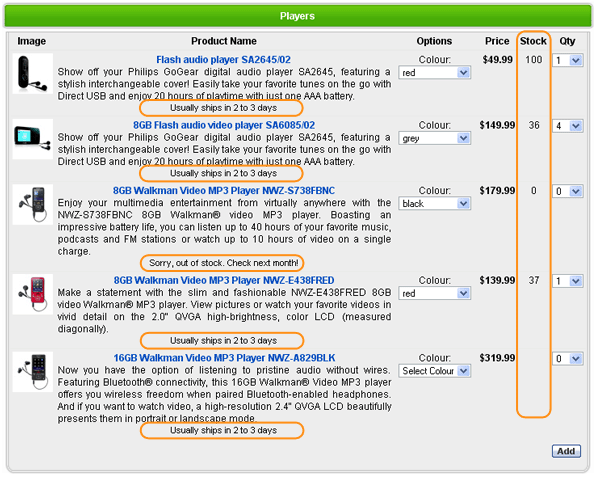Click the $319.99 price
The height and width of the screenshot is (477, 596).
pos(497,358)
